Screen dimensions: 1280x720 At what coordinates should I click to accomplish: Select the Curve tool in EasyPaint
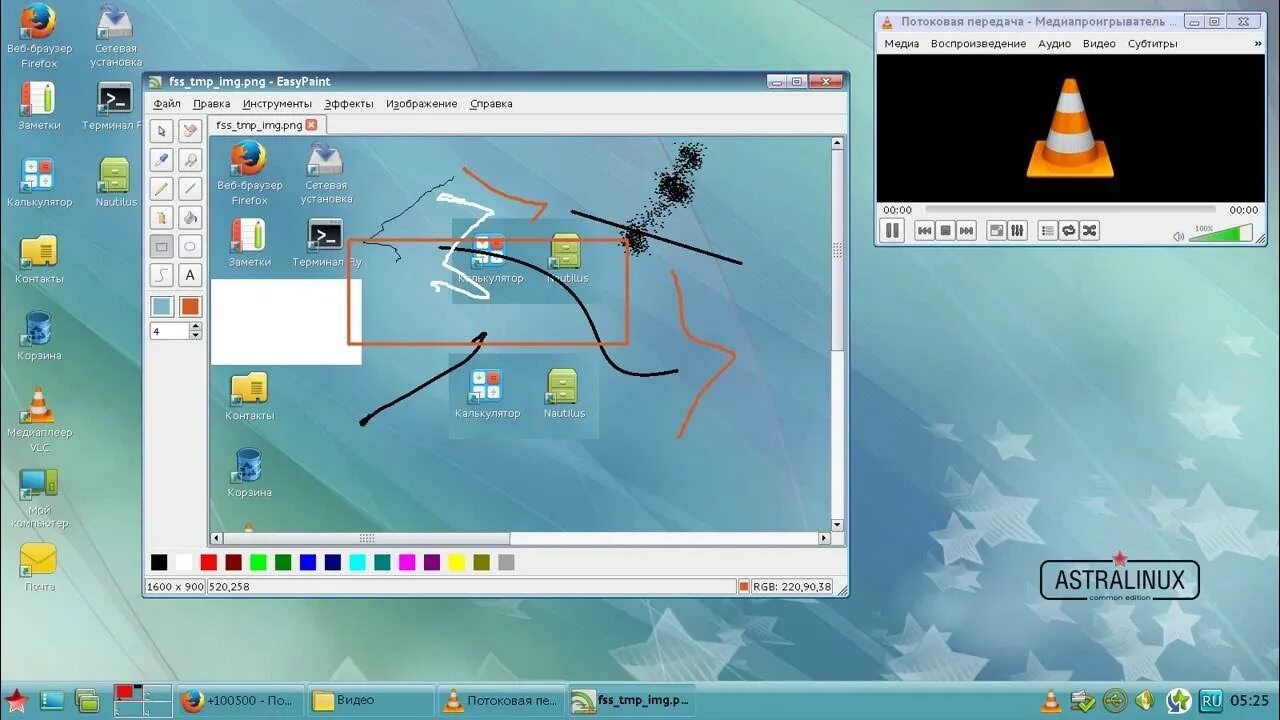(x=161, y=275)
